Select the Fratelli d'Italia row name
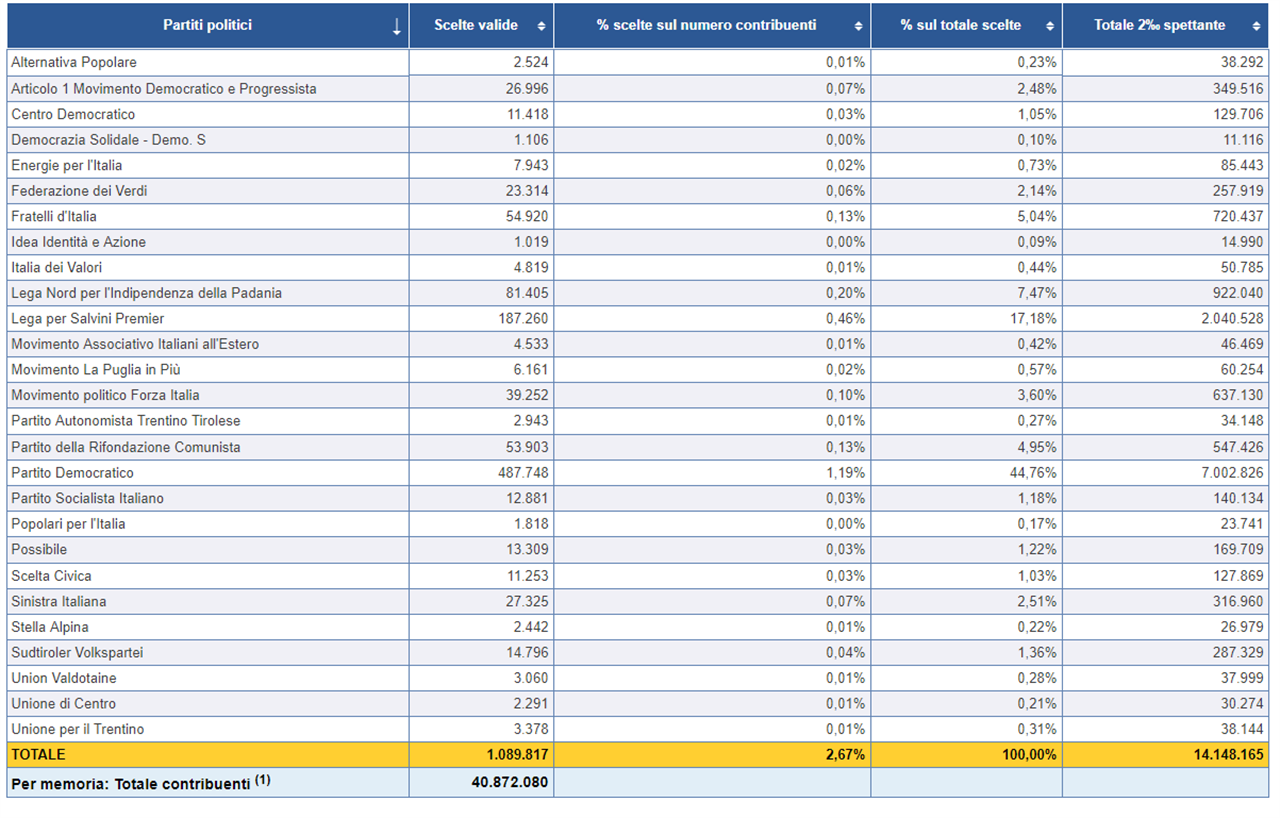Screen dimensions: 1280x818 pos(54,216)
